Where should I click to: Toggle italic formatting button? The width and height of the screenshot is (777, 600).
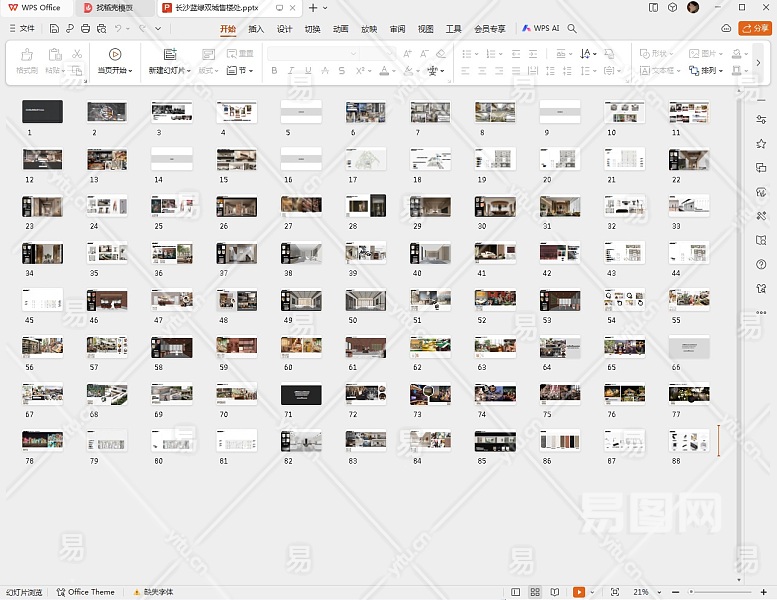[x=291, y=71]
